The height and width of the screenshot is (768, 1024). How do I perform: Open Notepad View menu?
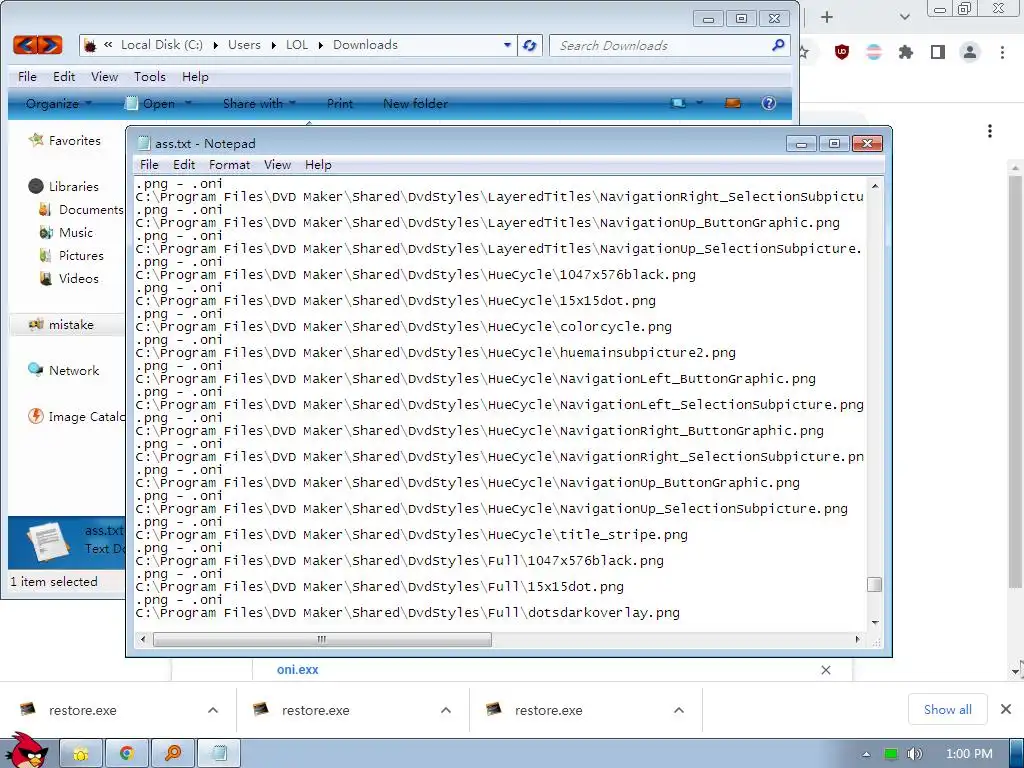pos(277,165)
